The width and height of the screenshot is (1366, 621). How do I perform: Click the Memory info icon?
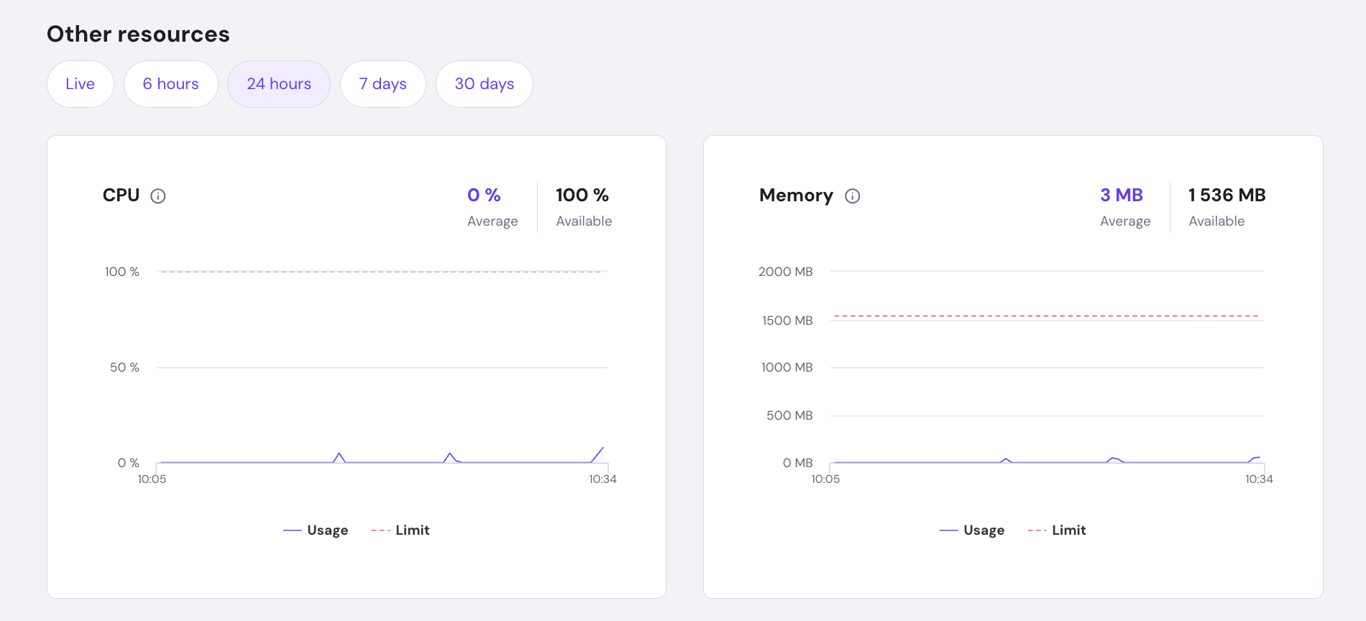click(852, 196)
